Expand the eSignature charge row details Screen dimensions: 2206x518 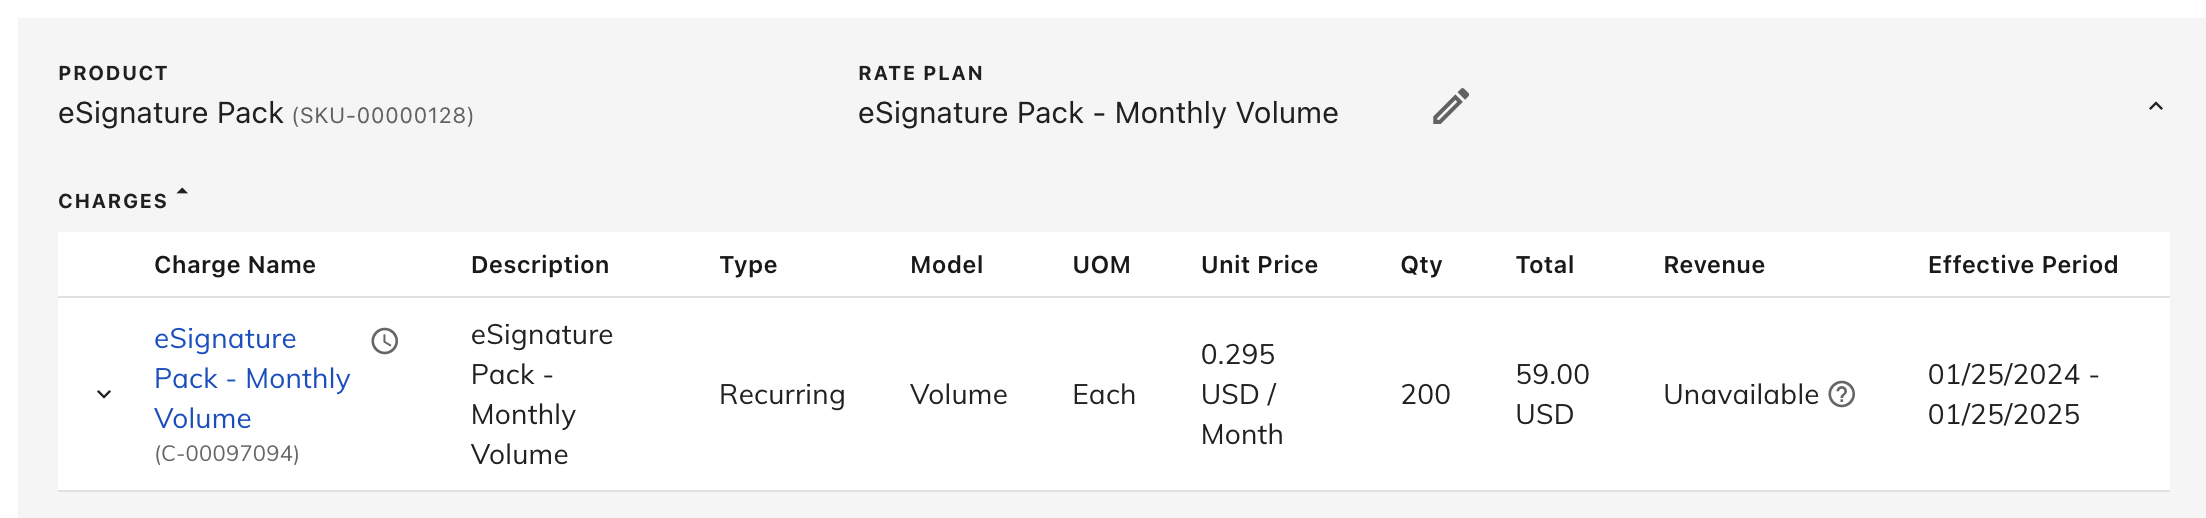(x=104, y=394)
